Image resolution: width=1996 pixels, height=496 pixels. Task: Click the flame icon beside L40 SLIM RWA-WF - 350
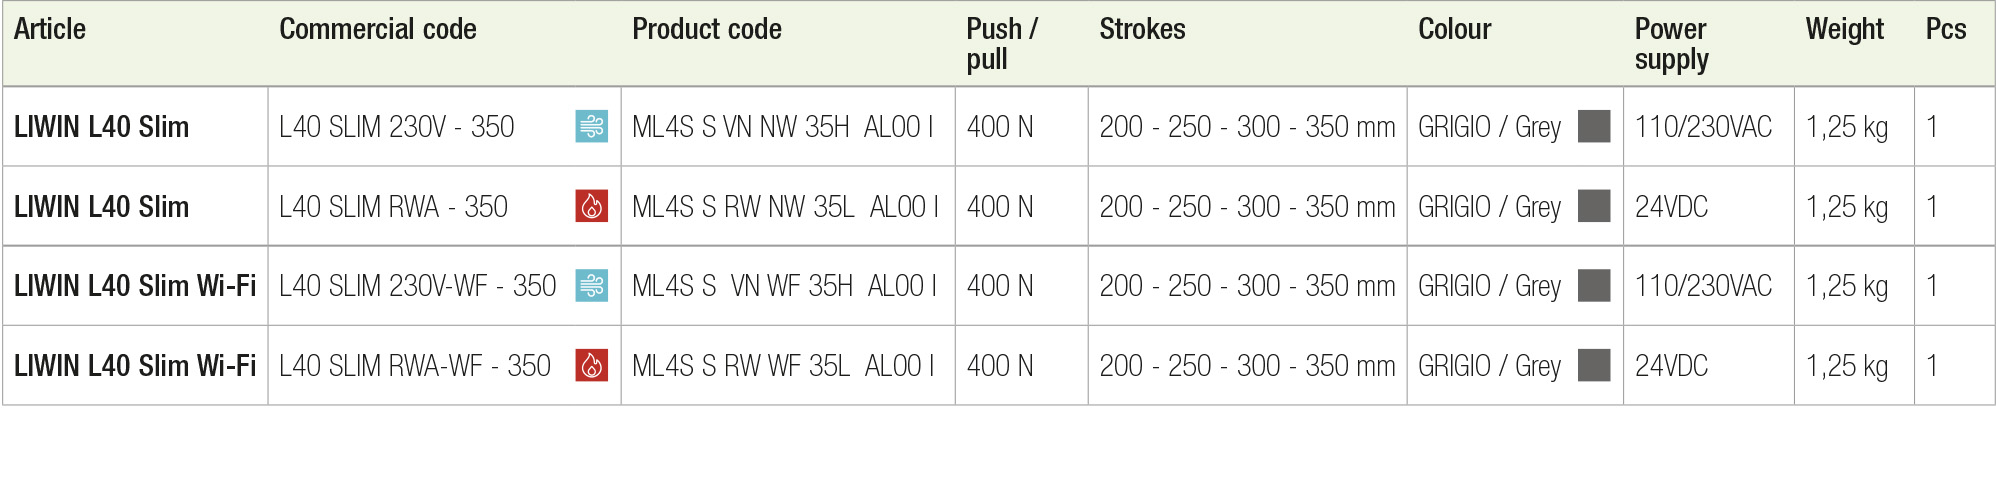[x=592, y=365]
